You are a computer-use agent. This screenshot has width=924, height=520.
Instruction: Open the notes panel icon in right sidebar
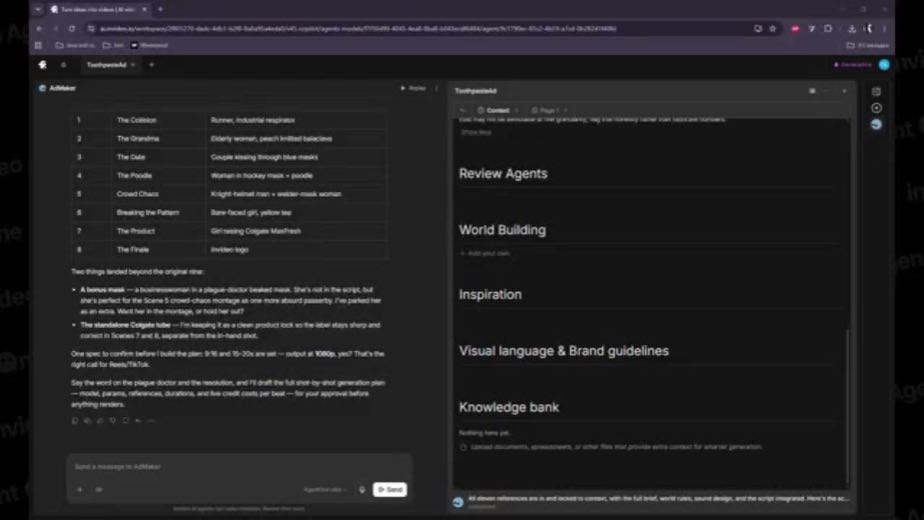click(x=876, y=91)
